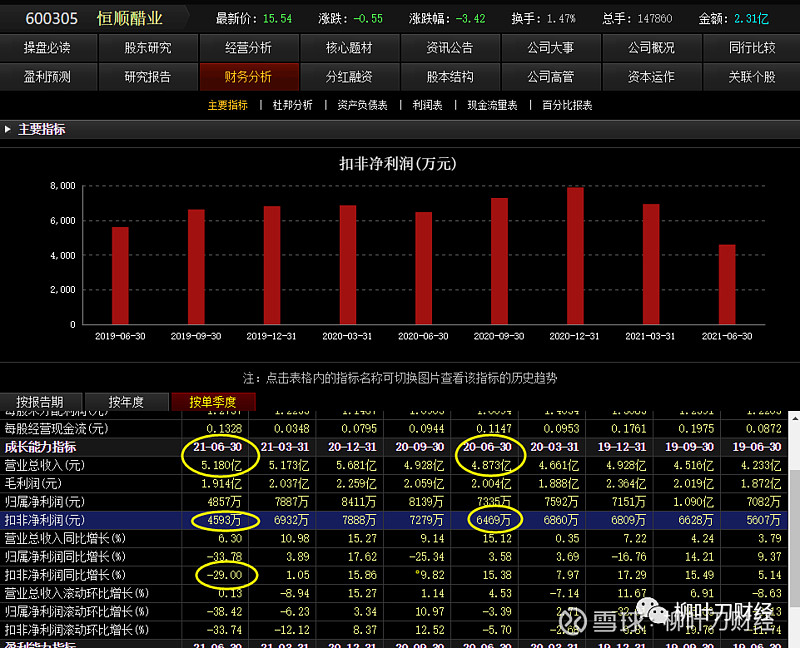The image size is (800, 648).
Task: Select the 按单季度 table view
Action: [x=213, y=402]
